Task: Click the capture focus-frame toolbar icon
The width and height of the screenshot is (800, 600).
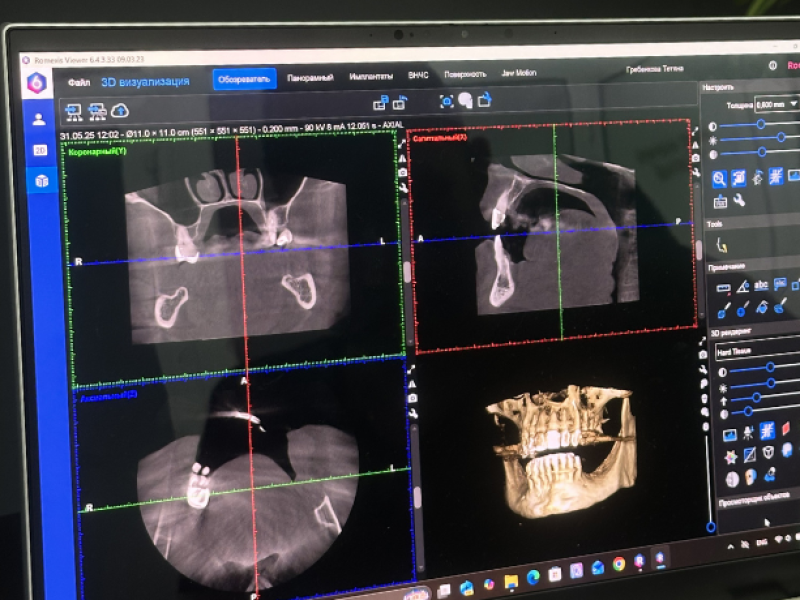Action: 446,101
